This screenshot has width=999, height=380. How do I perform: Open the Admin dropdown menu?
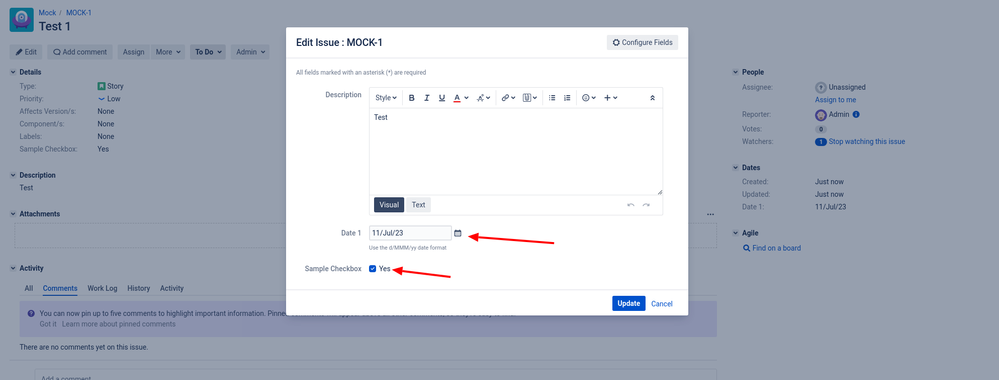(250, 52)
